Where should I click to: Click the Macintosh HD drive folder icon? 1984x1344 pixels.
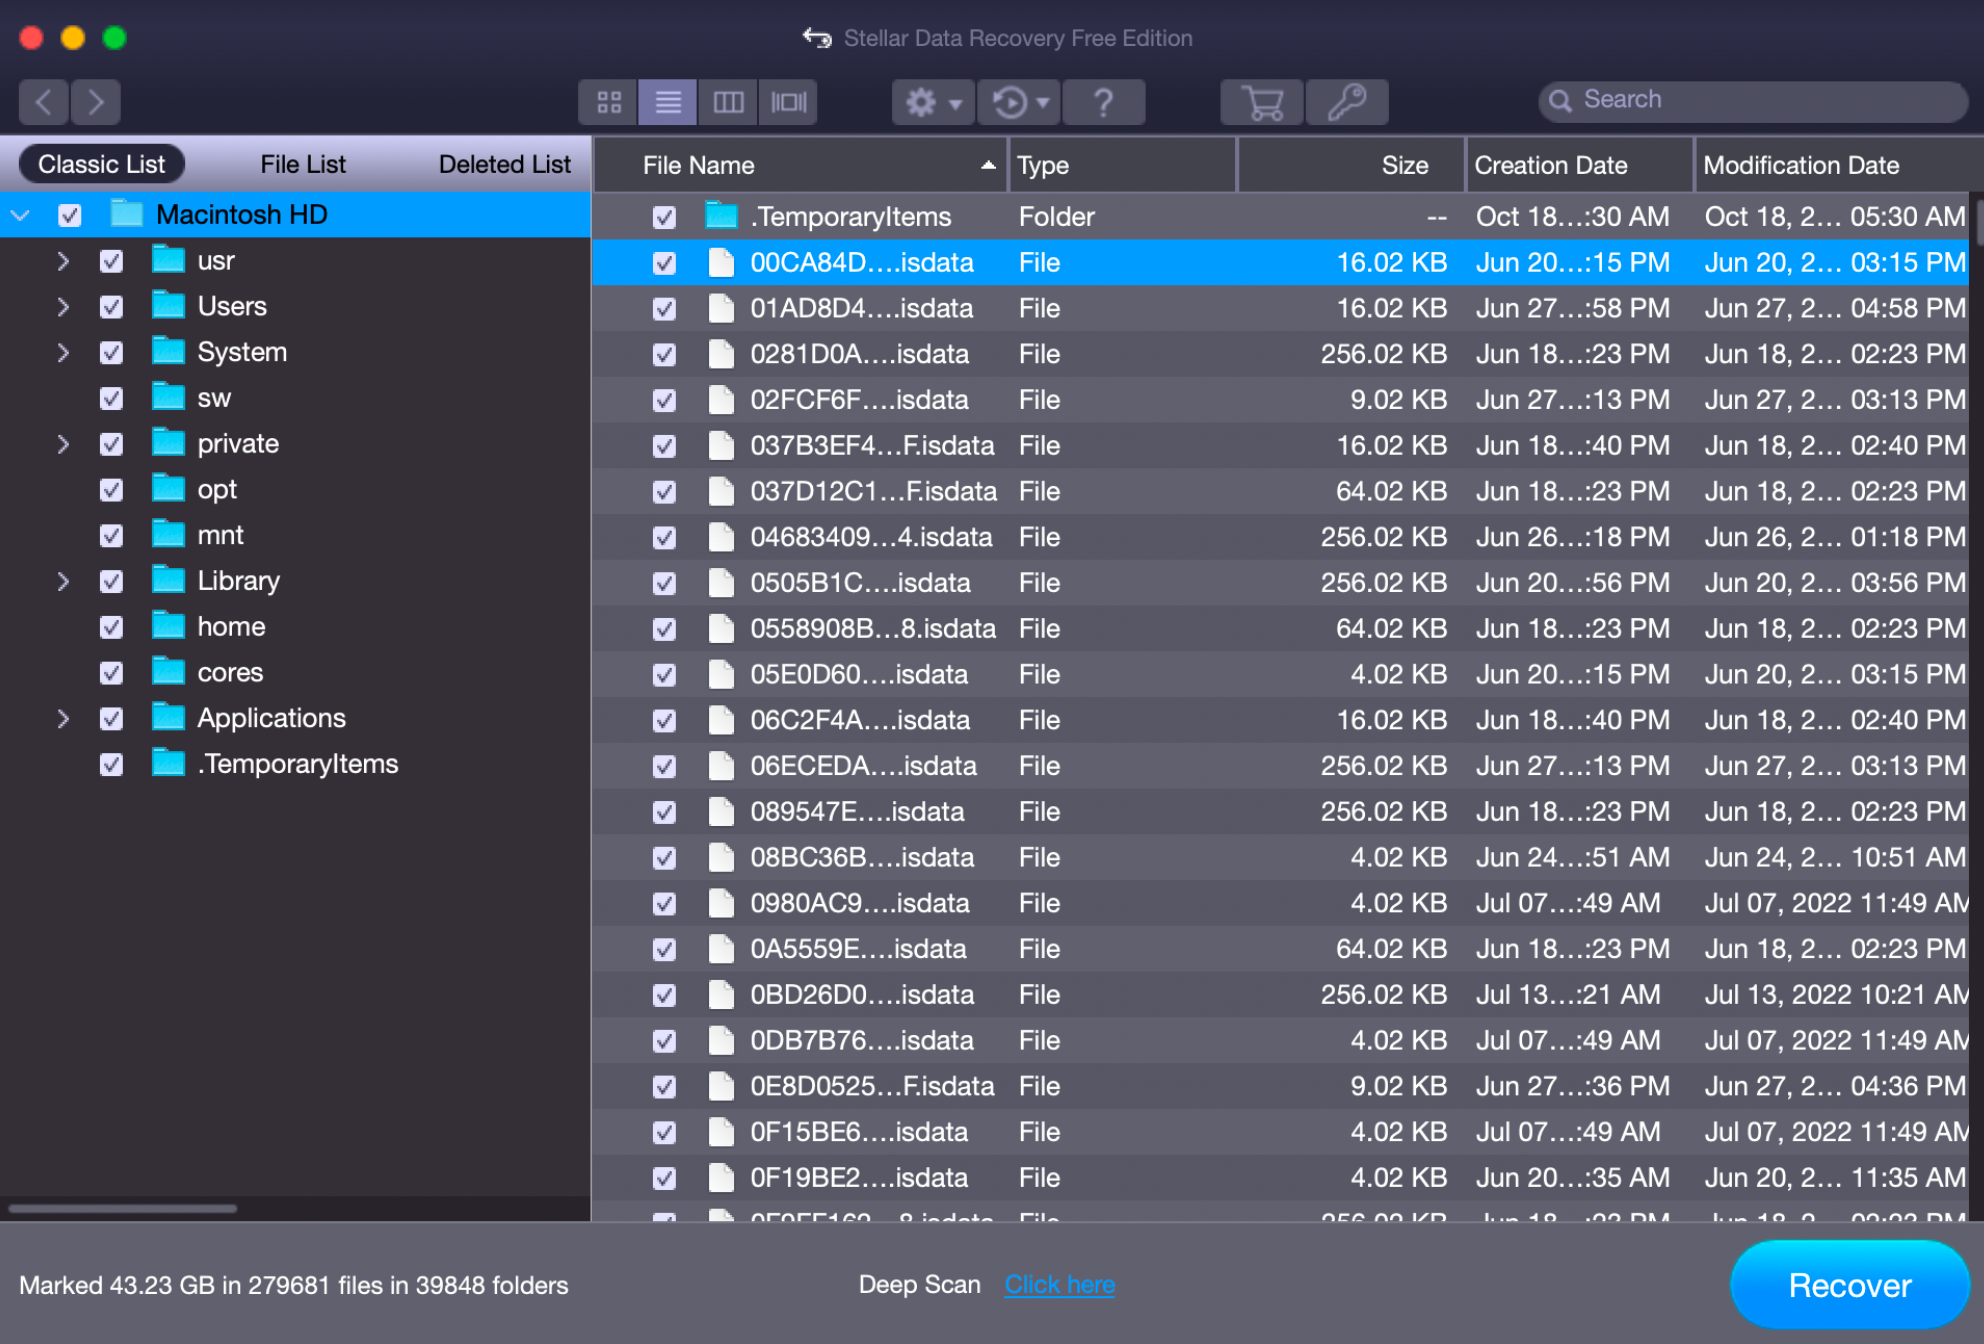127,214
